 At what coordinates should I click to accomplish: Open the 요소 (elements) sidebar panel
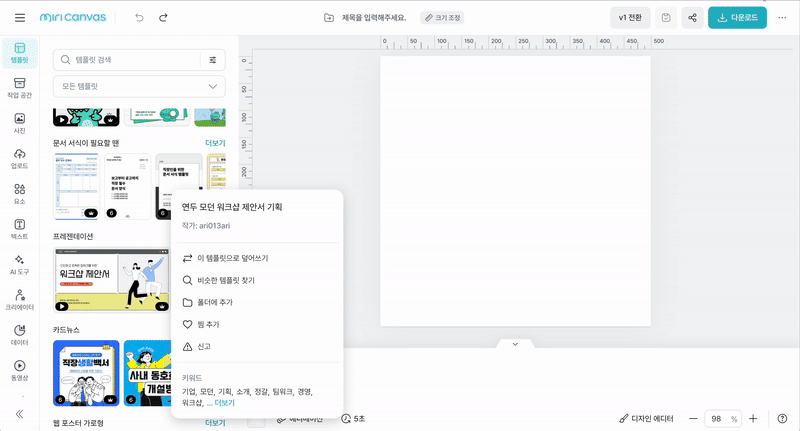tap(19, 194)
